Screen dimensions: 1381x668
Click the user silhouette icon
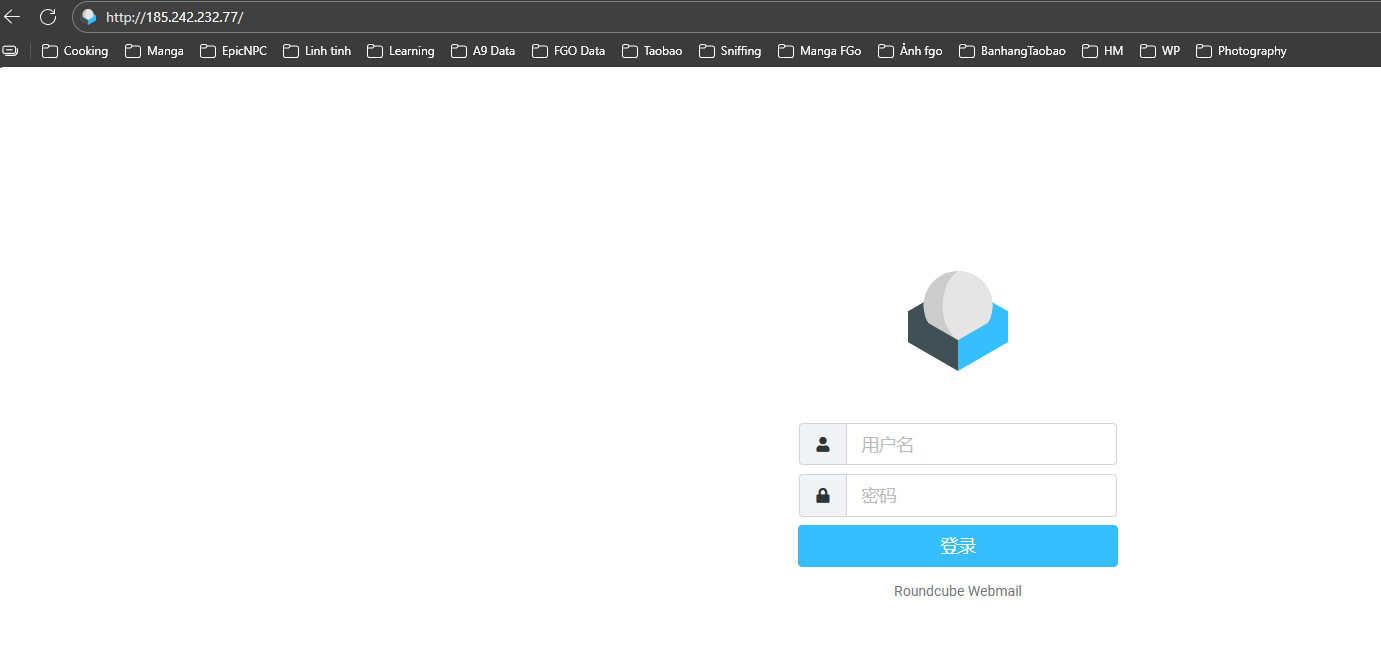tap(823, 445)
